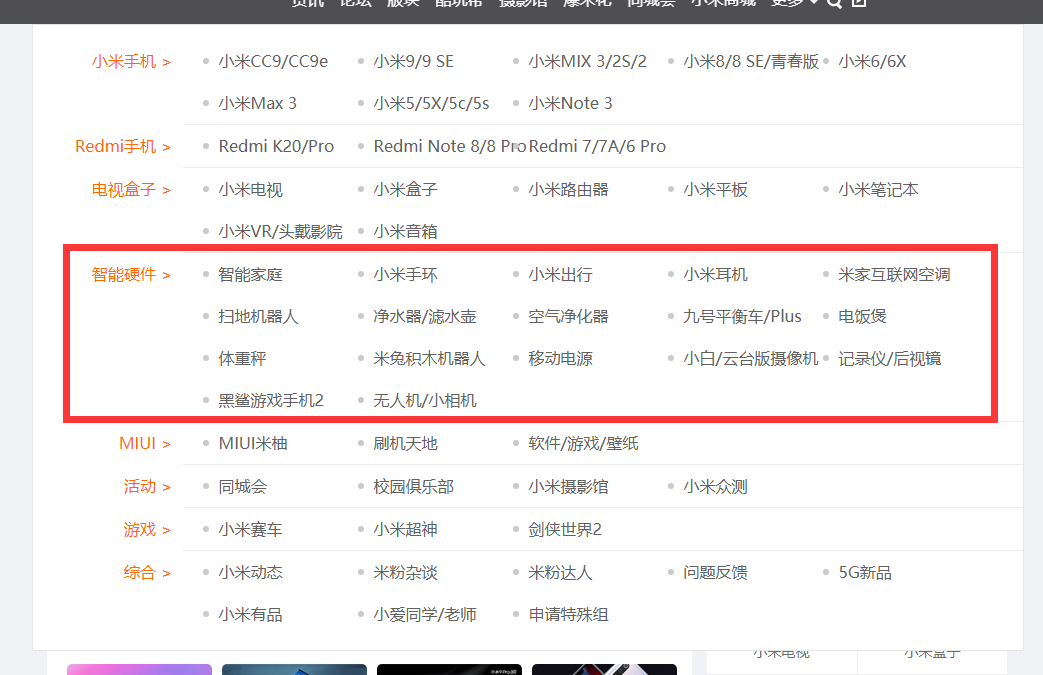Open the Redmi手机 category heading
This screenshot has height=675, width=1043.
click(x=123, y=146)
